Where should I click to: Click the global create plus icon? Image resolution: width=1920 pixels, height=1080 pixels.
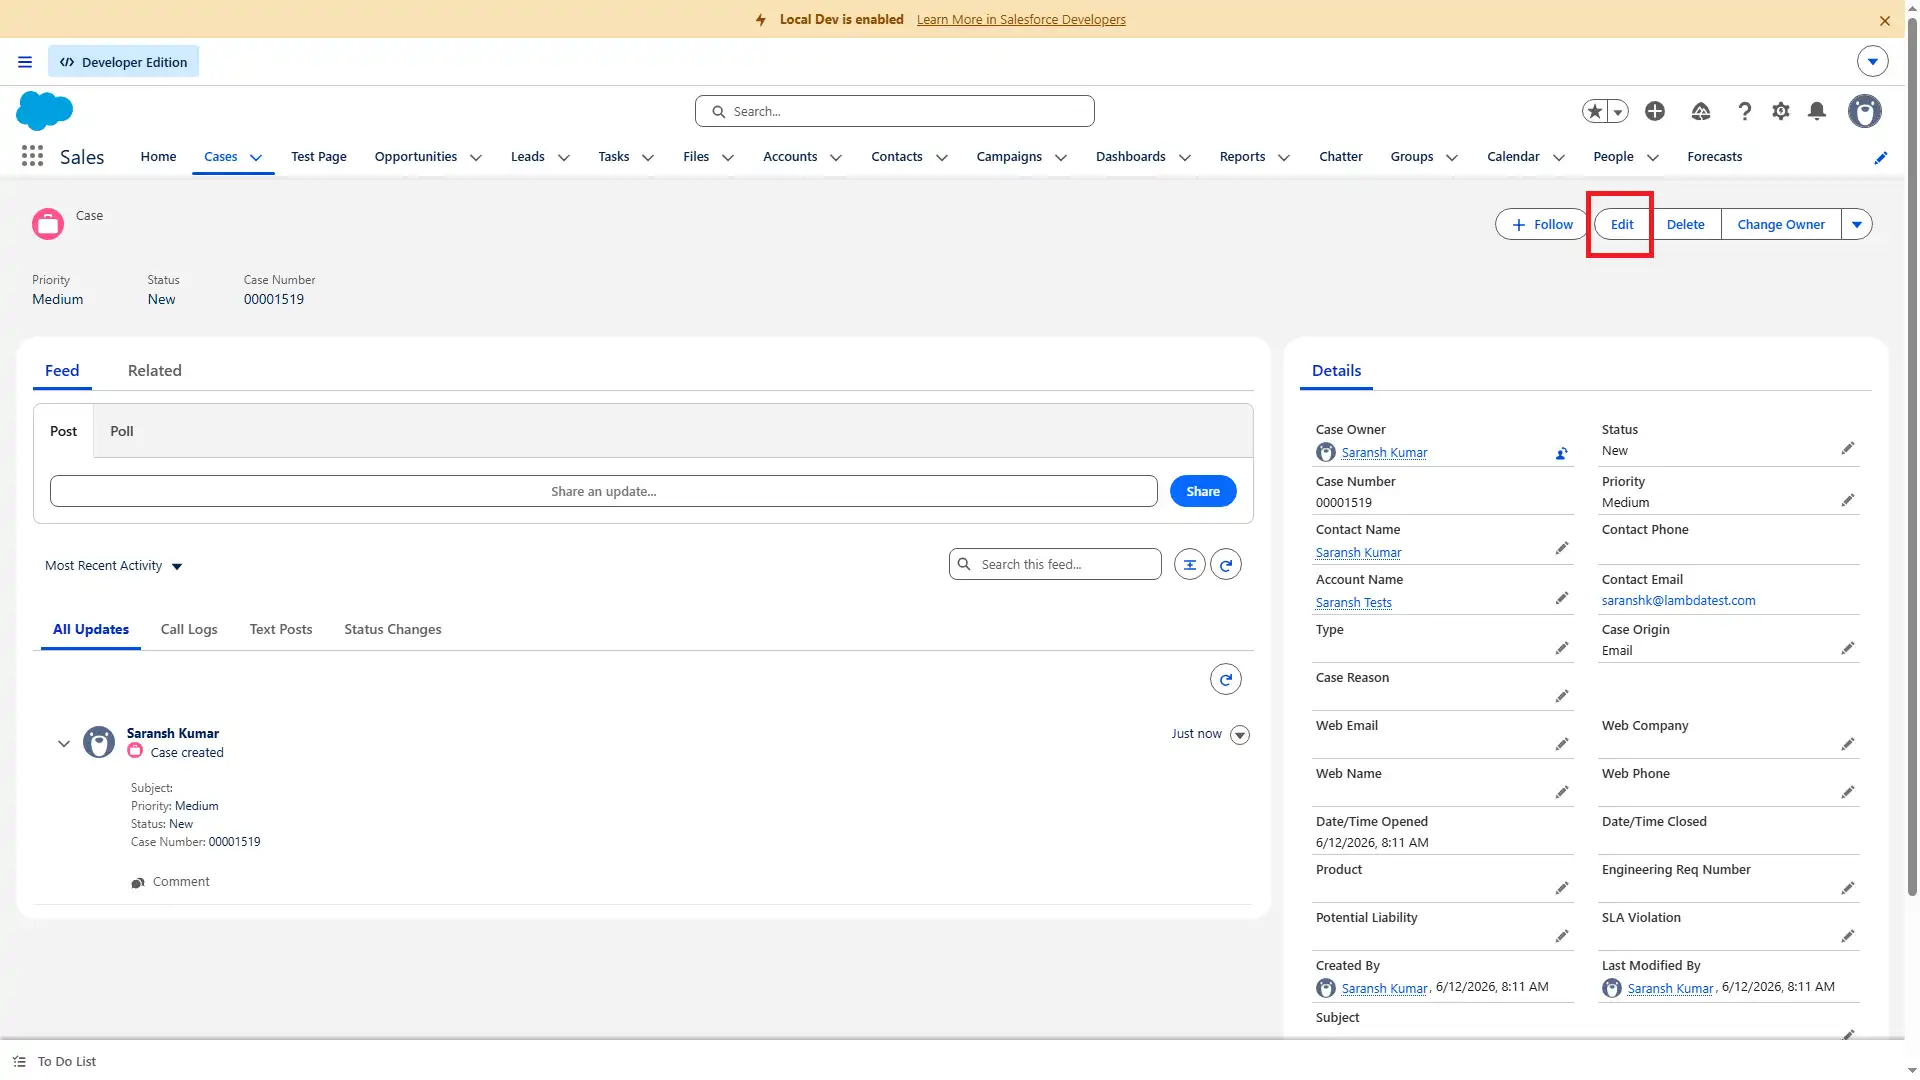(x=1655, y=111)
